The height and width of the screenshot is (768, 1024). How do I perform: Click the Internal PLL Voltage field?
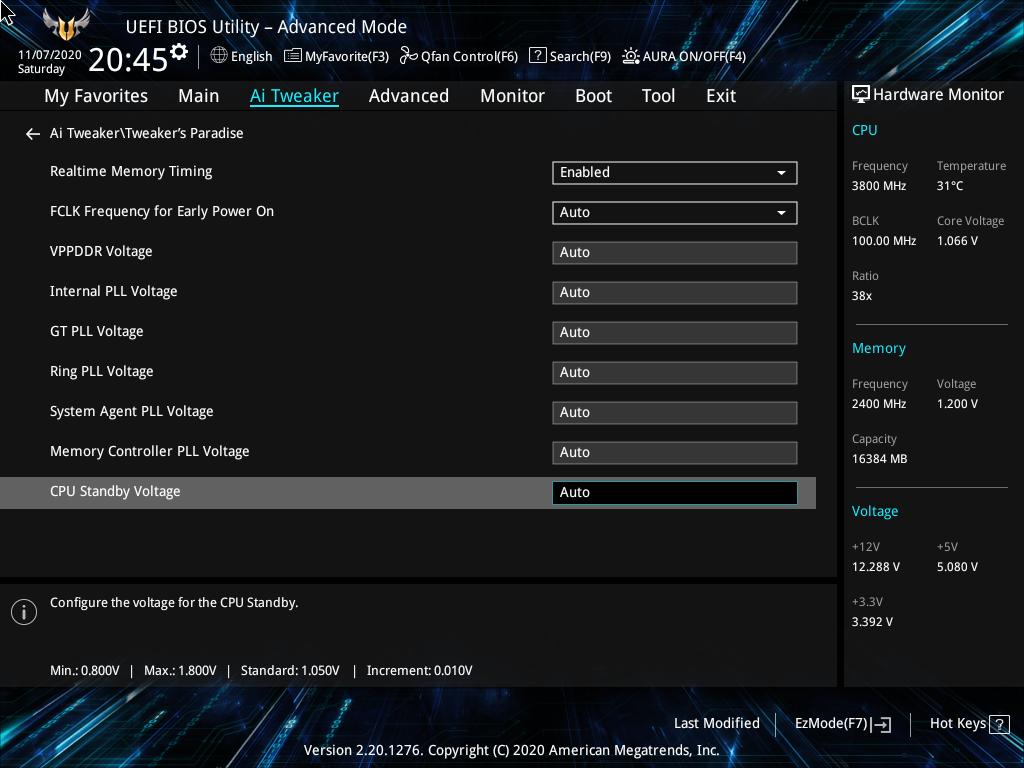[x=675, y=293]
